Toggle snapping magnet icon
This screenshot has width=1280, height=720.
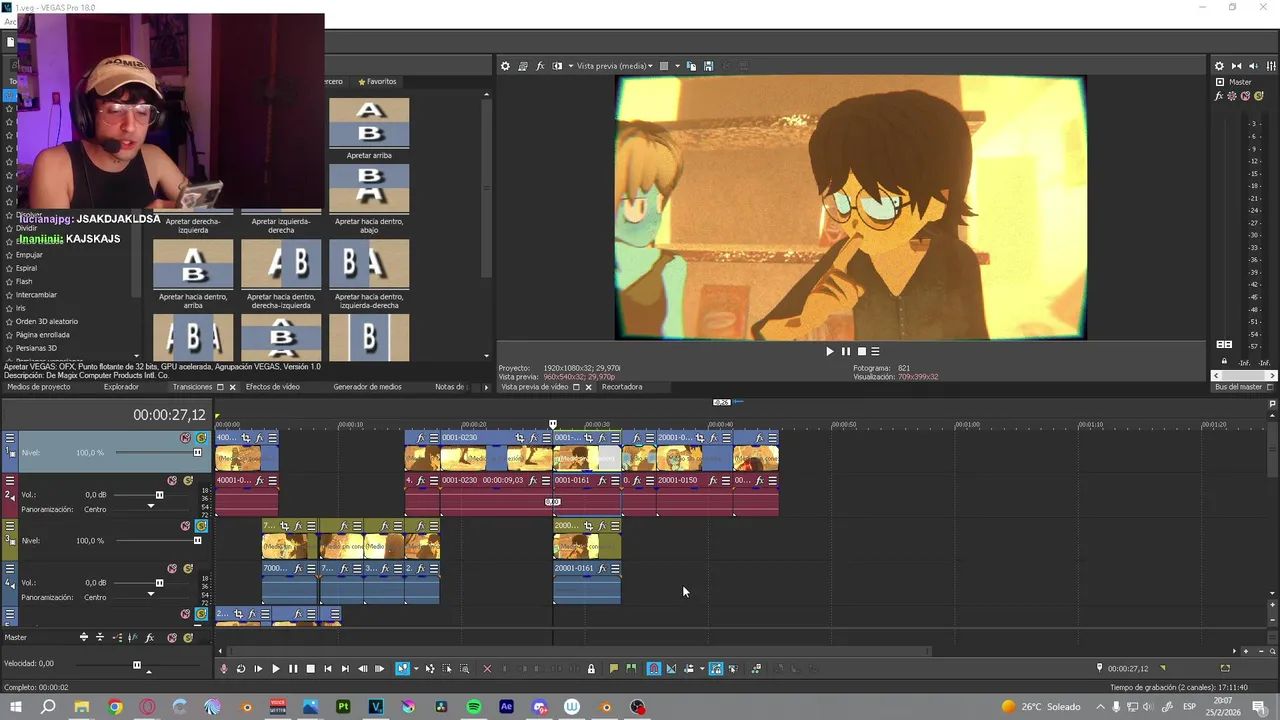pos(654,669)
